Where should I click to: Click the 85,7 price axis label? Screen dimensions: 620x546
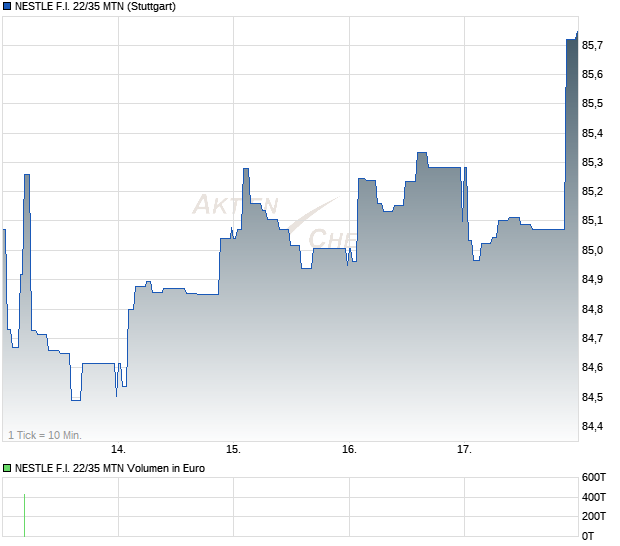pyautogui.click(x=592, y=45)
